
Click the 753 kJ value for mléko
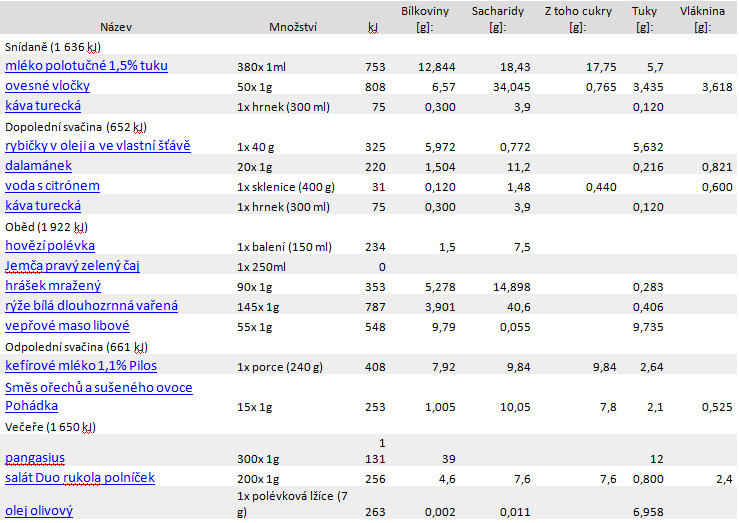pos(375,67)
